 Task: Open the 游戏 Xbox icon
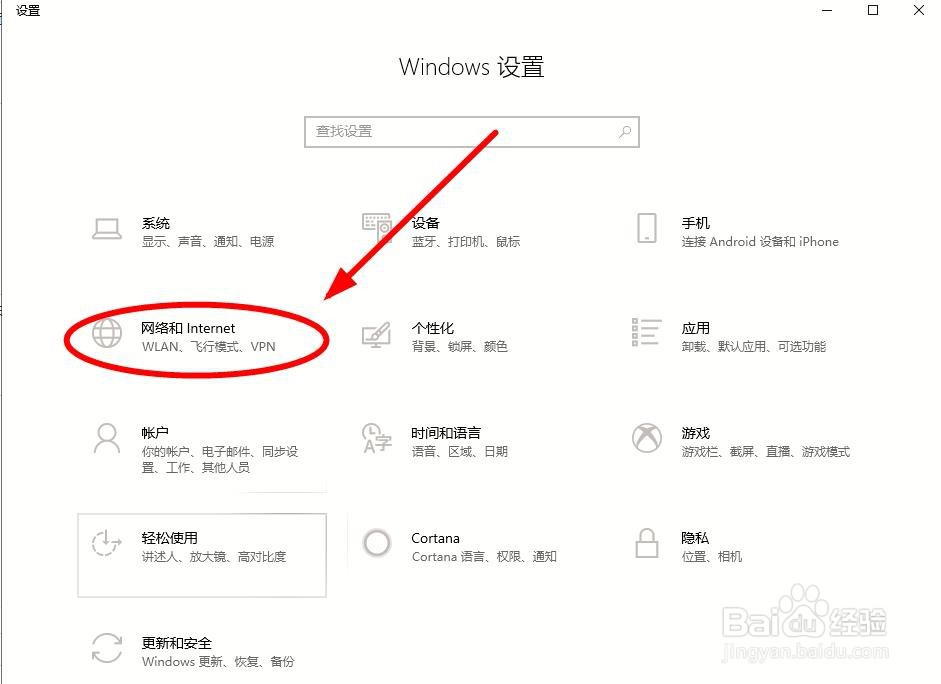(x=646, y=438)
